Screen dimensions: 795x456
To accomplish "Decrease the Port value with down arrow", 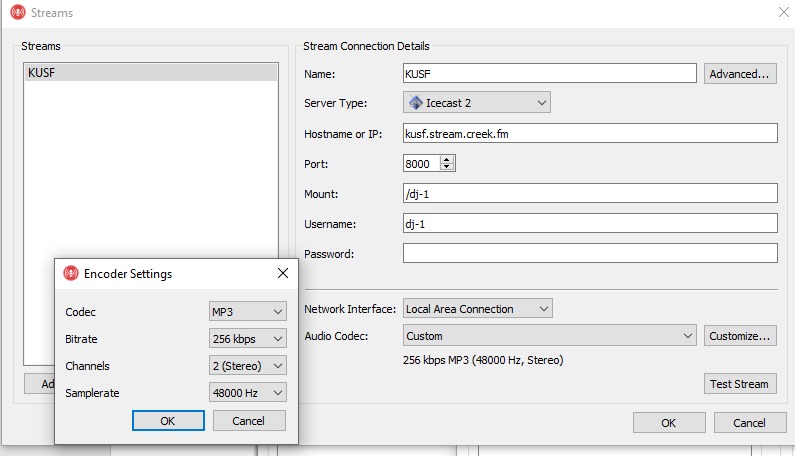I will point(447,167).
